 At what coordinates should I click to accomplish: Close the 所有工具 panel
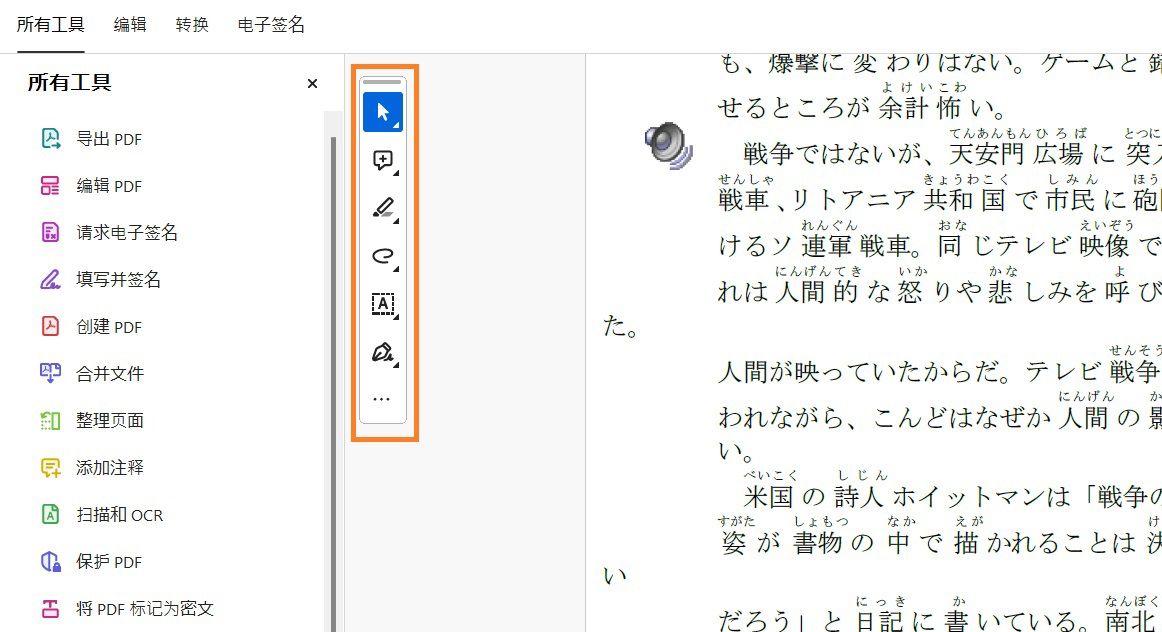pos(312,83)
